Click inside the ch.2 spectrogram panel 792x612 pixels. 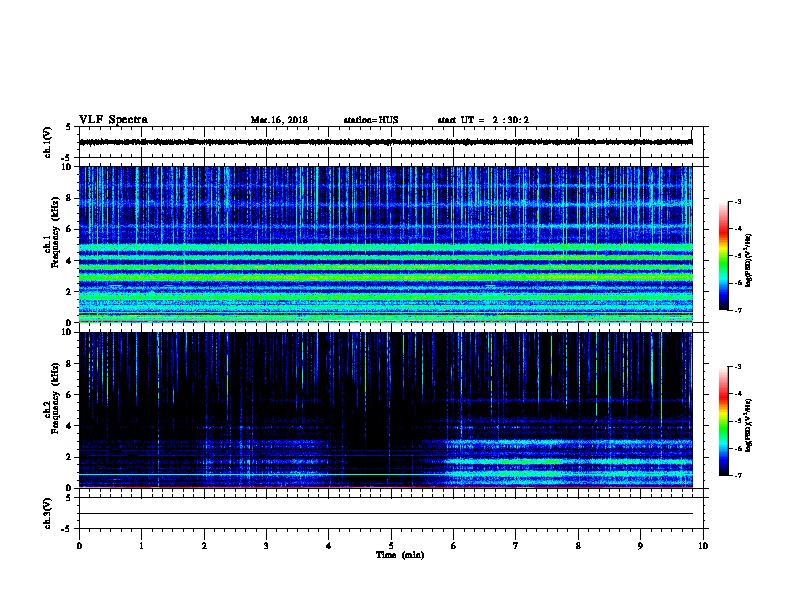pyautogui.click(x=386, y=410)
